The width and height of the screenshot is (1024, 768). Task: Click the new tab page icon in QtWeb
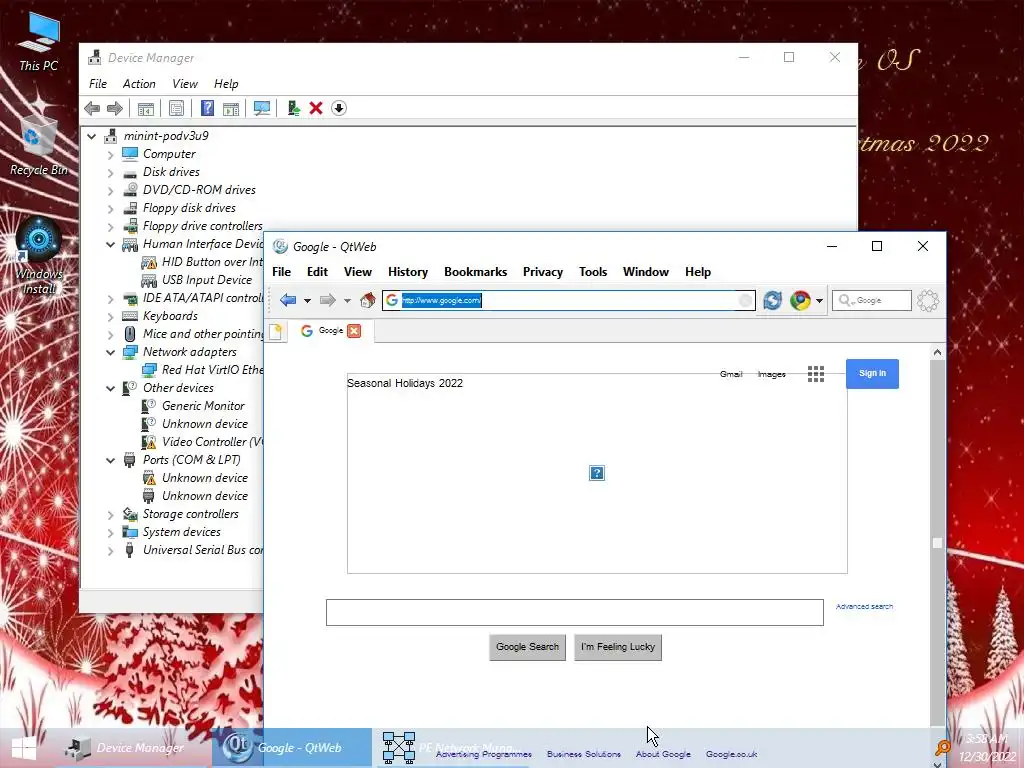(x=275, y=331)
